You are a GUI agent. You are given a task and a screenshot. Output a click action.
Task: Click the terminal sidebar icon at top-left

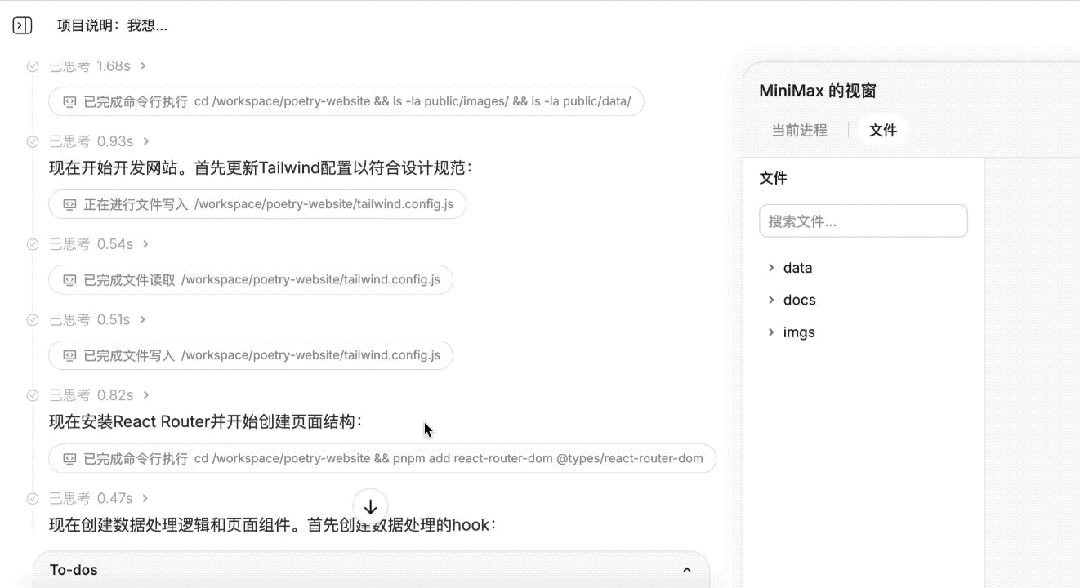point(22,24)
